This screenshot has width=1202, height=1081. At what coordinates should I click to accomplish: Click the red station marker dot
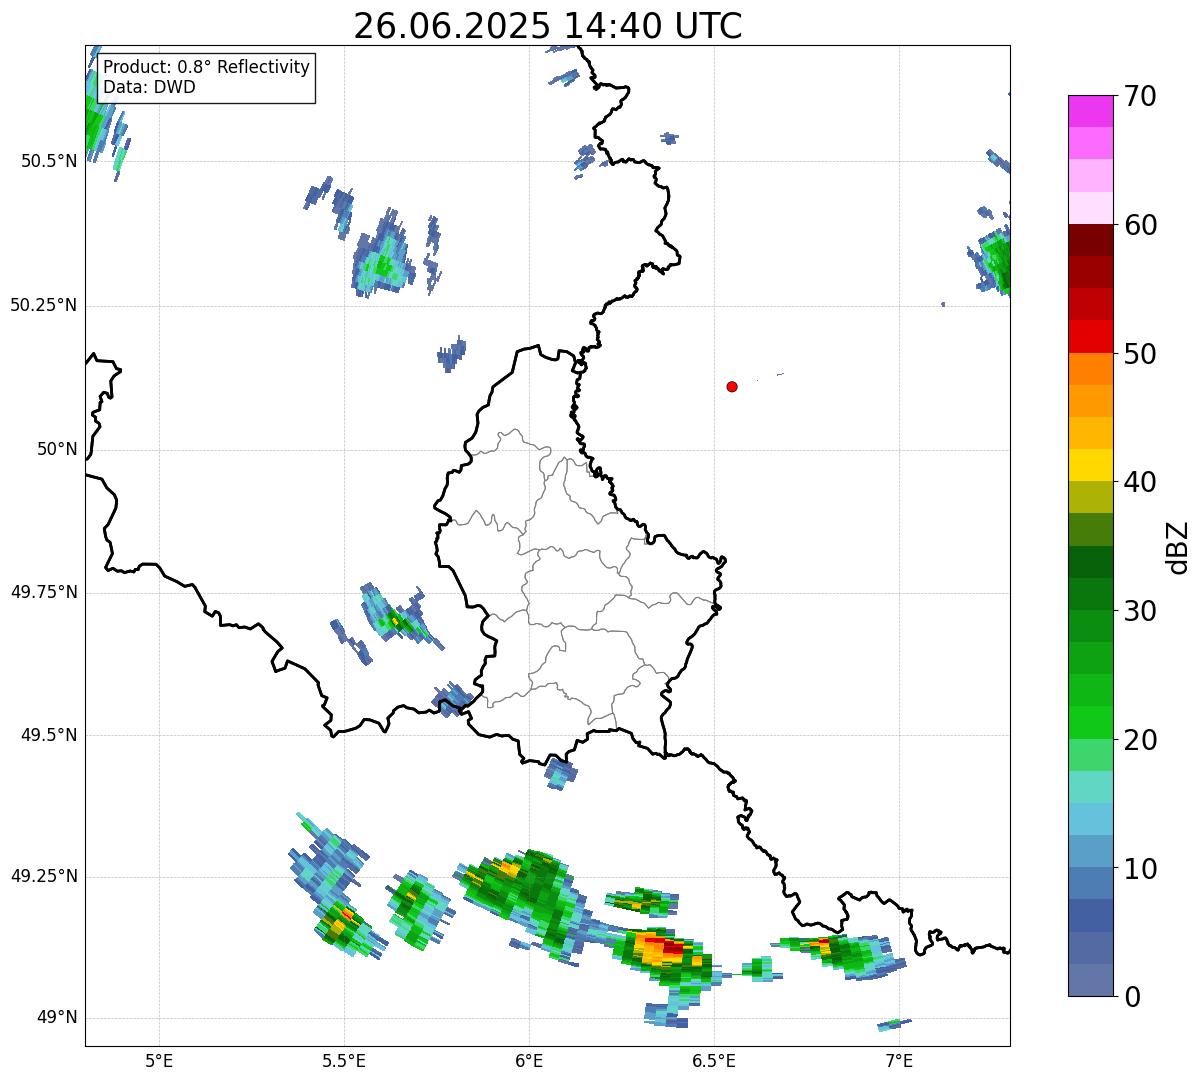click(x=732, y=386)
